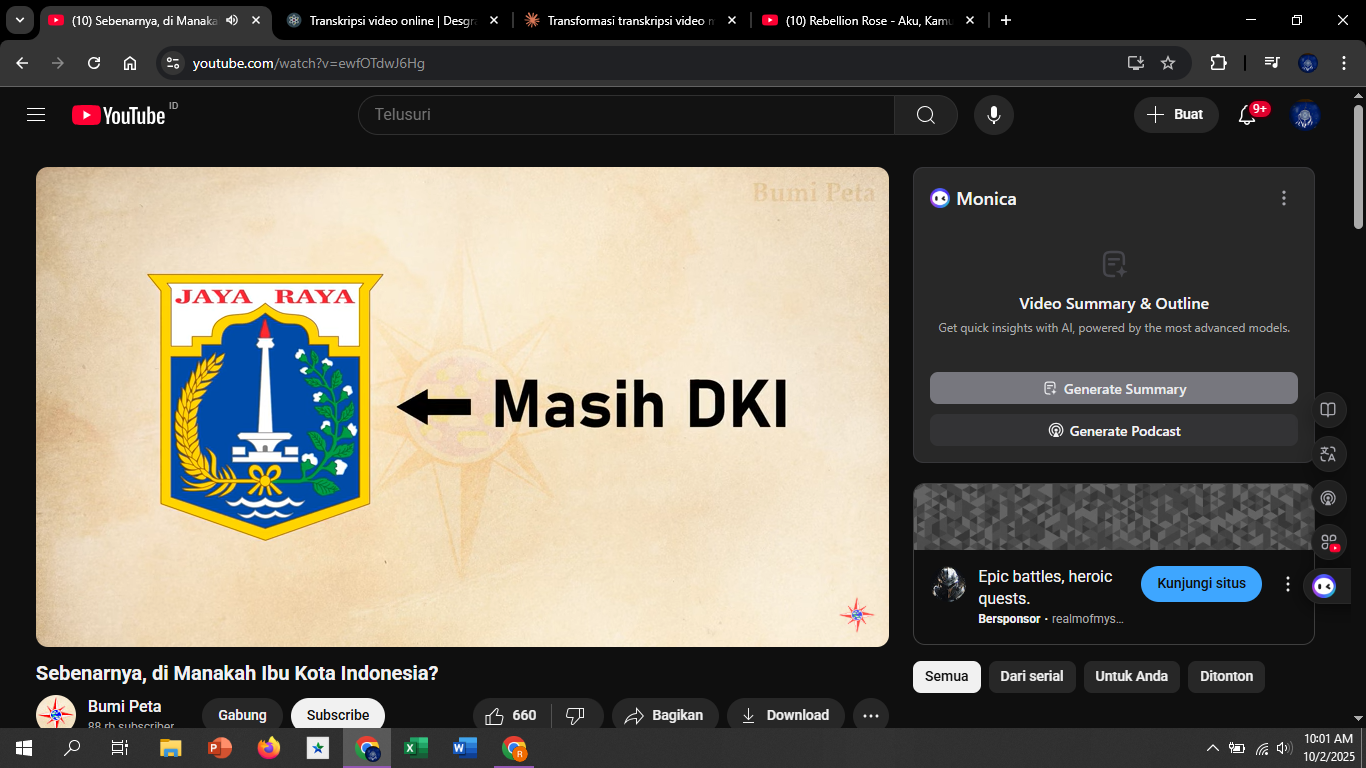This screenshot has width=1366, height=768.
Task: Go back to the previous page
Action: click(x=22, y=63)
